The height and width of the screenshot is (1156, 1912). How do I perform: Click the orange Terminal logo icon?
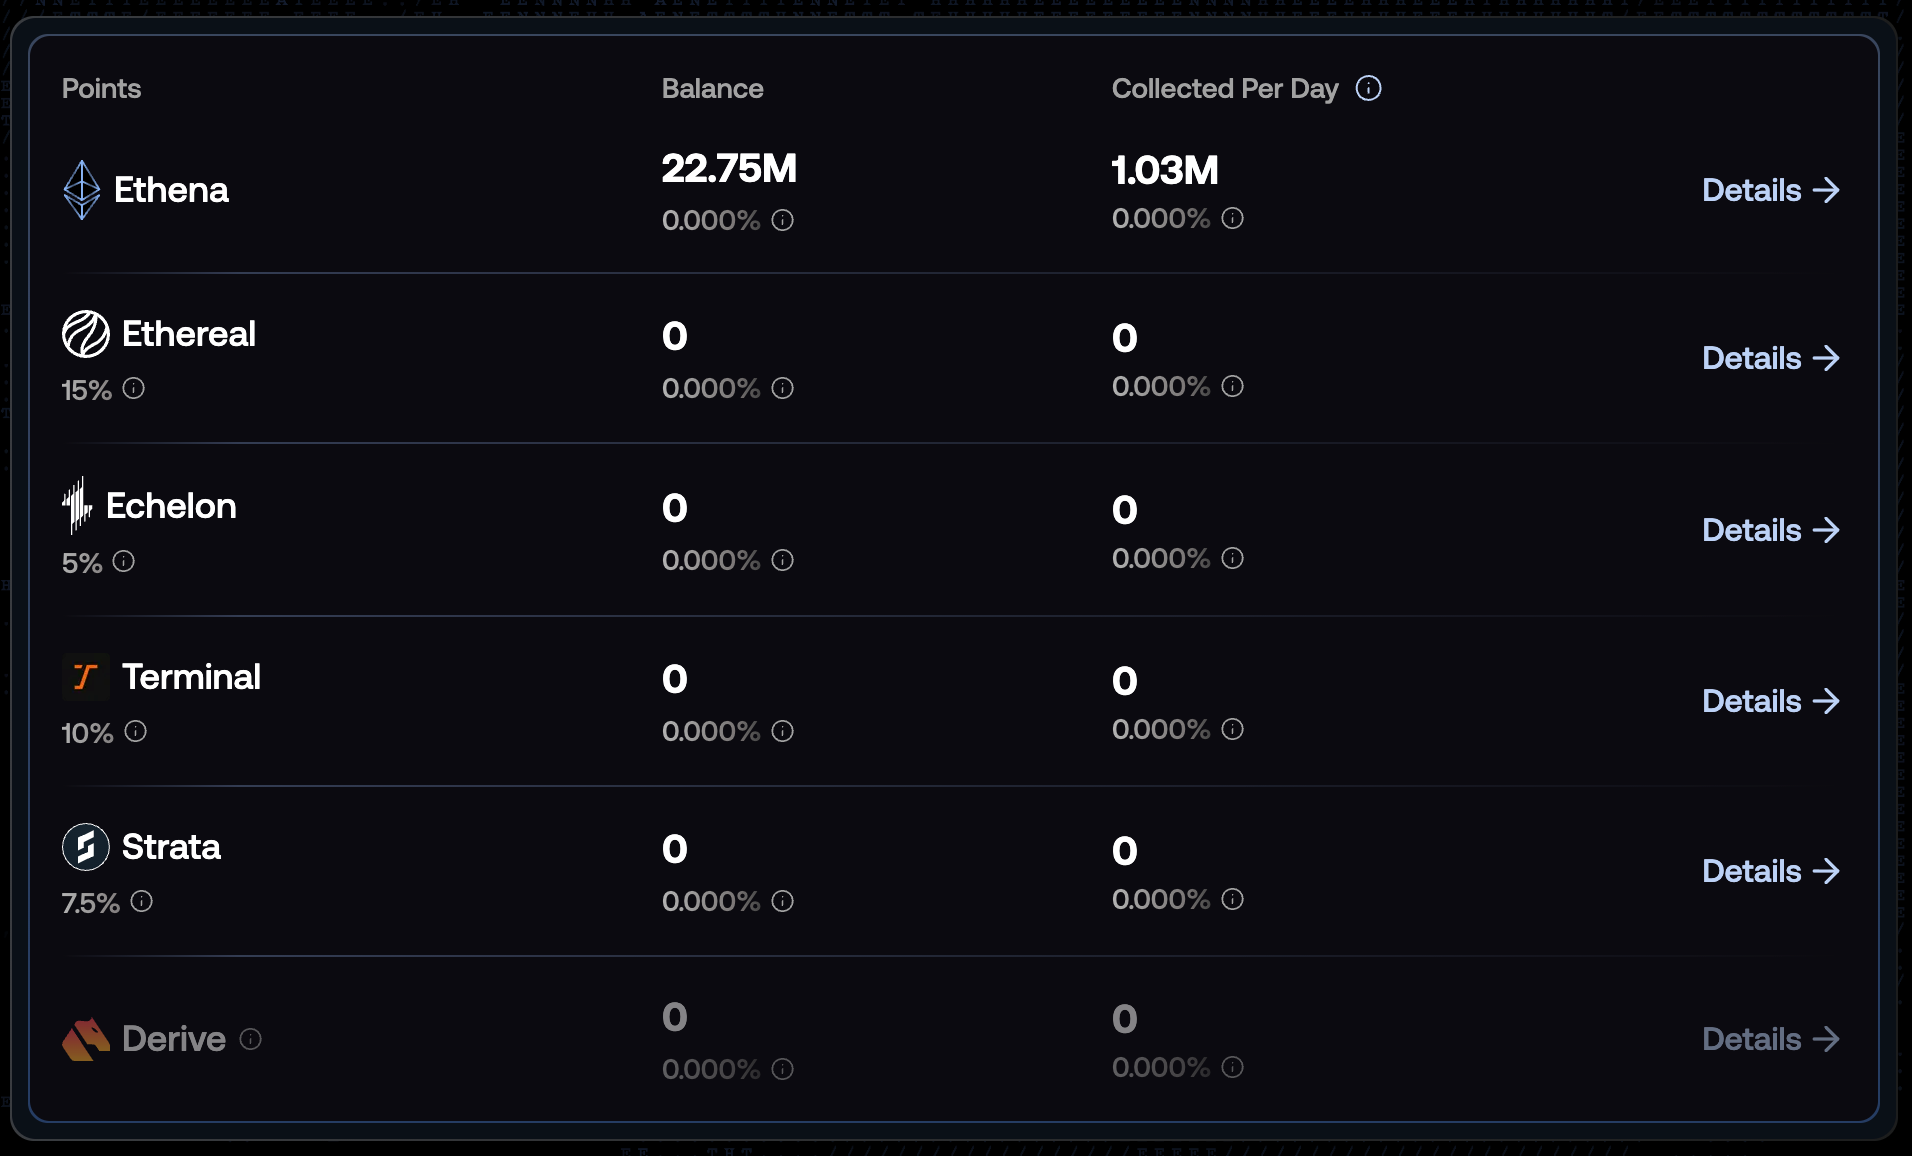[86, 677]
